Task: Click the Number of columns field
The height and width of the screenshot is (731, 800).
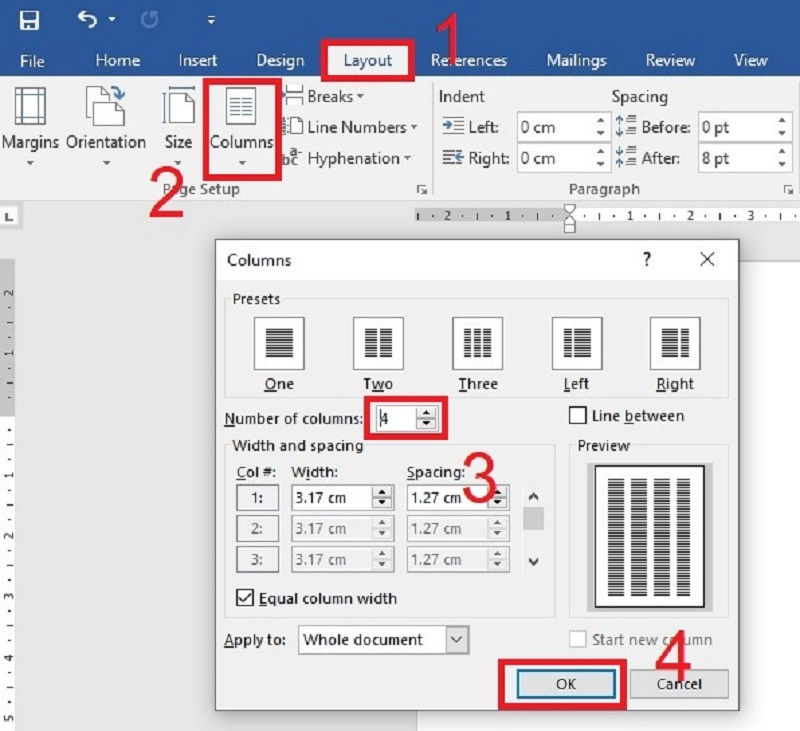Action: [x=396, y=419]
